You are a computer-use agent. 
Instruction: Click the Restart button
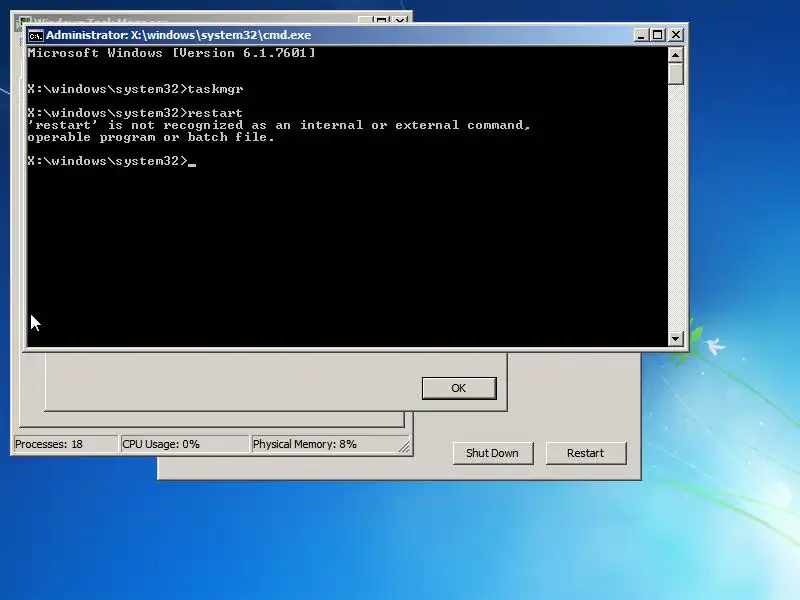(x=586, y=453)
